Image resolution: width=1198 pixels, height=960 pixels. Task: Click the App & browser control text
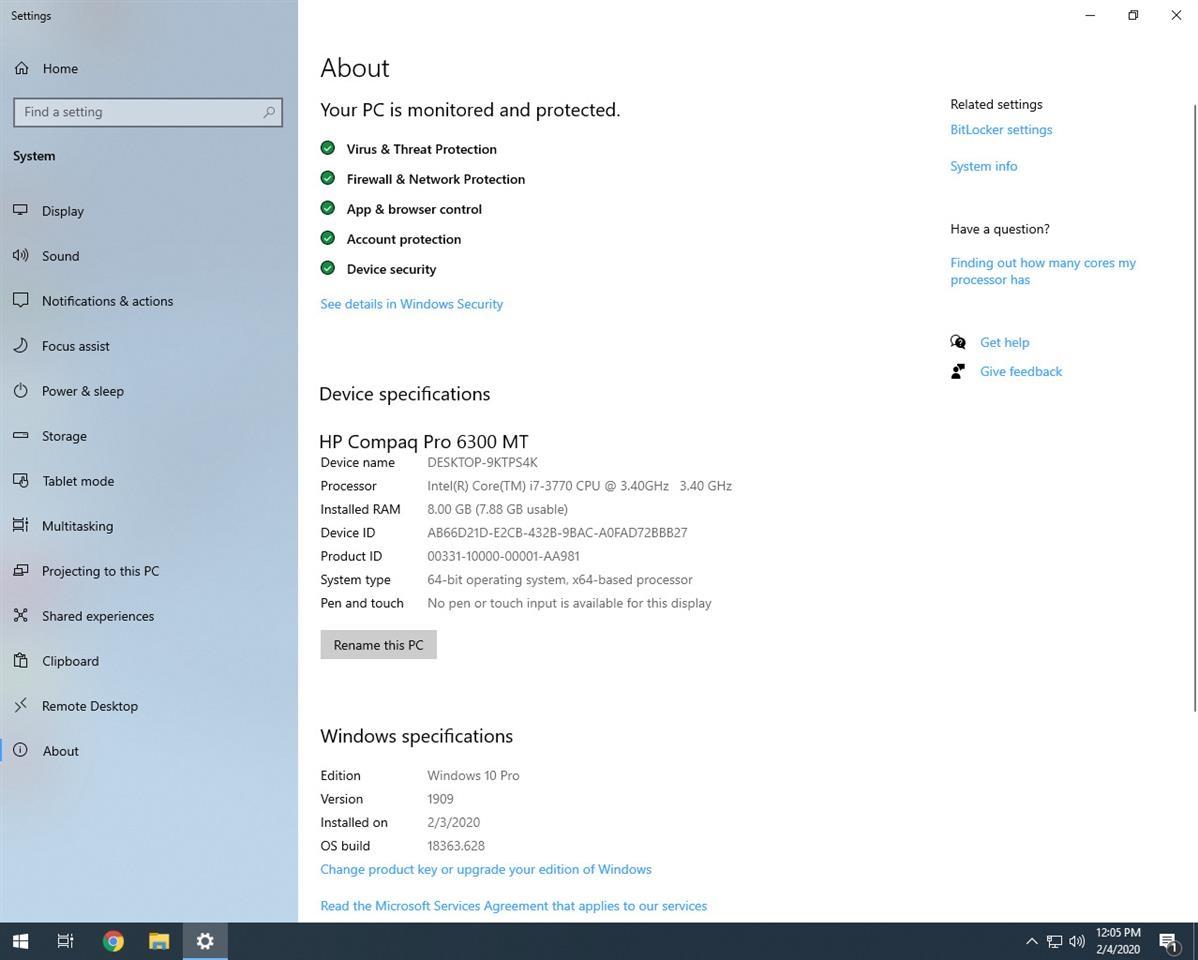[414, 209]
